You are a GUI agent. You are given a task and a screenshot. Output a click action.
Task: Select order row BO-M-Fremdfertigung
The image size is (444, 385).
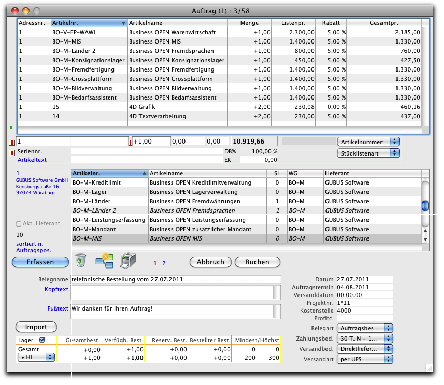[x=220, y=70]
